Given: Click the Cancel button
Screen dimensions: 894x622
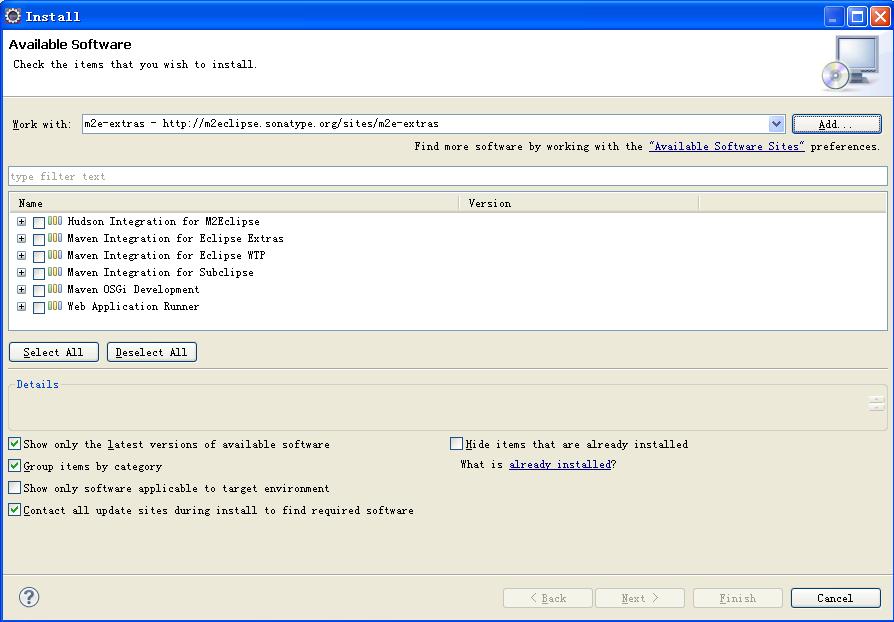Looking at the screenshot, I should point(835,598).
